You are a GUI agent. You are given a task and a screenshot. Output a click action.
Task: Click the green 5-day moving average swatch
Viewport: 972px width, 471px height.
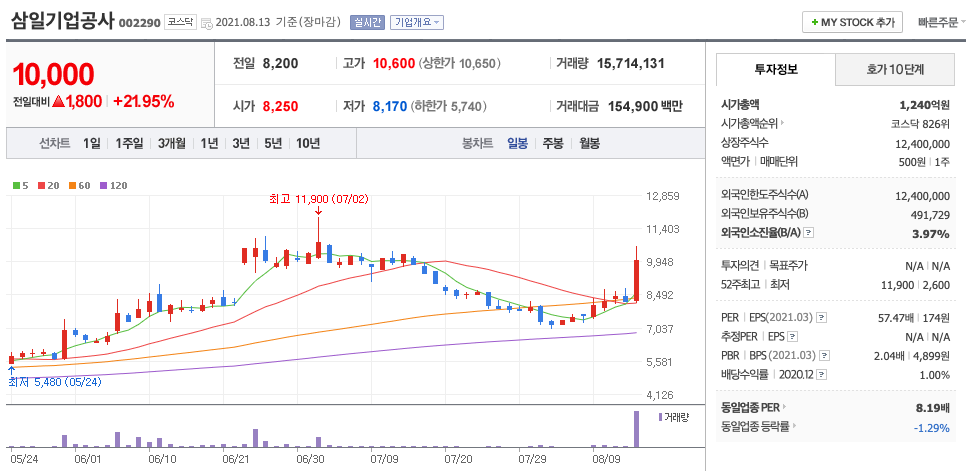point(17,185)
